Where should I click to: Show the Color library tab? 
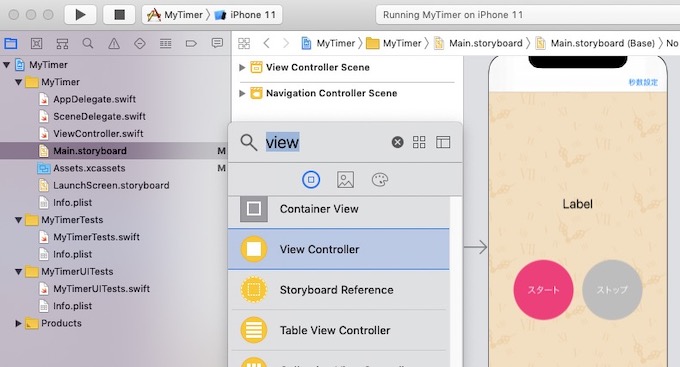tap(379, 180)
